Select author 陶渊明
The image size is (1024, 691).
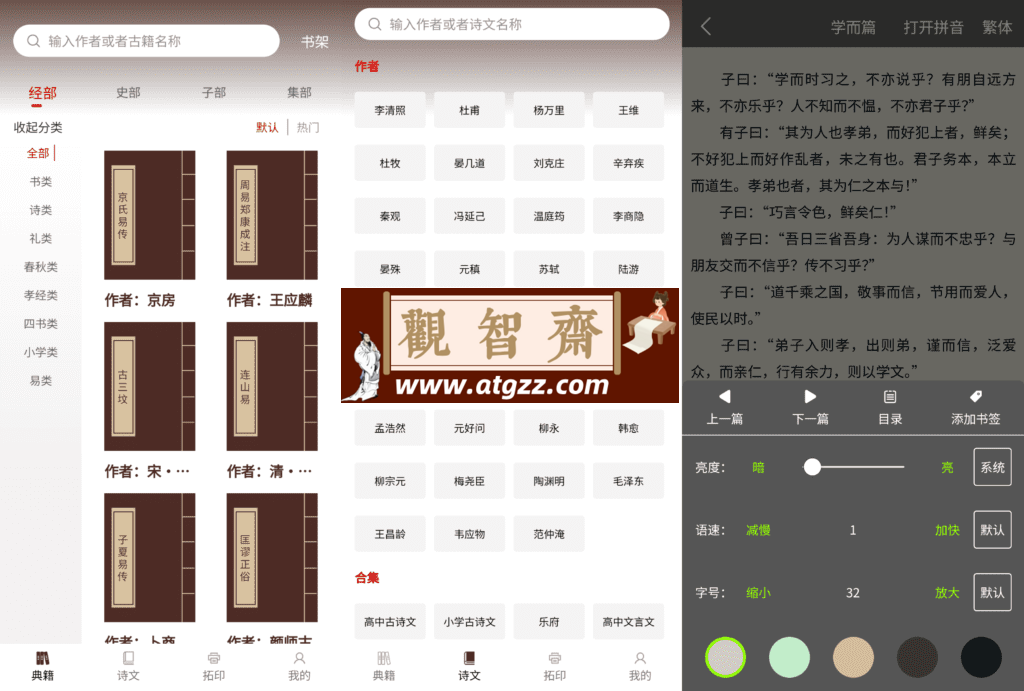[549, 481]
